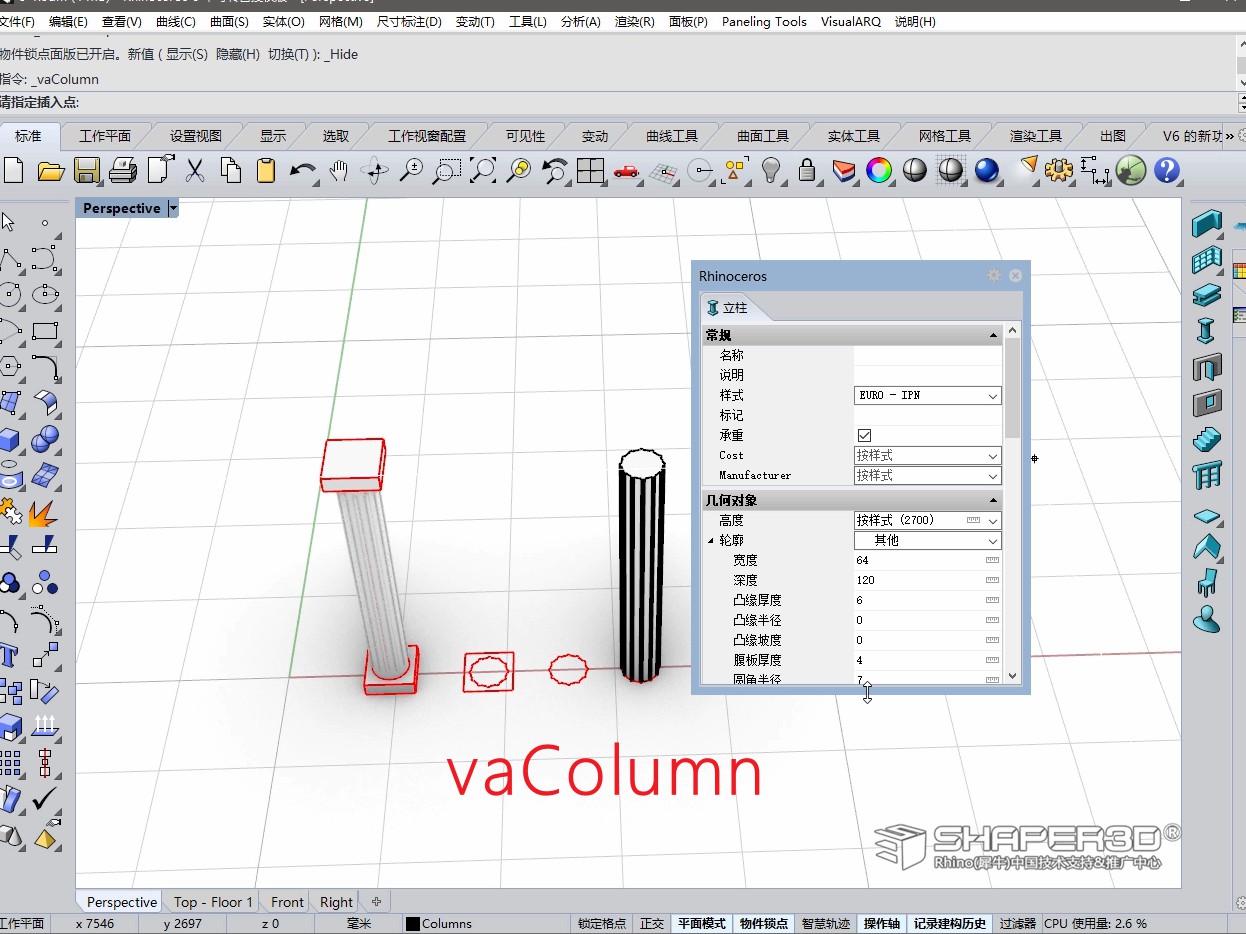Open Options gear icon
1246x934 pixels.
pyautogui.click(x=1058, y=170)
